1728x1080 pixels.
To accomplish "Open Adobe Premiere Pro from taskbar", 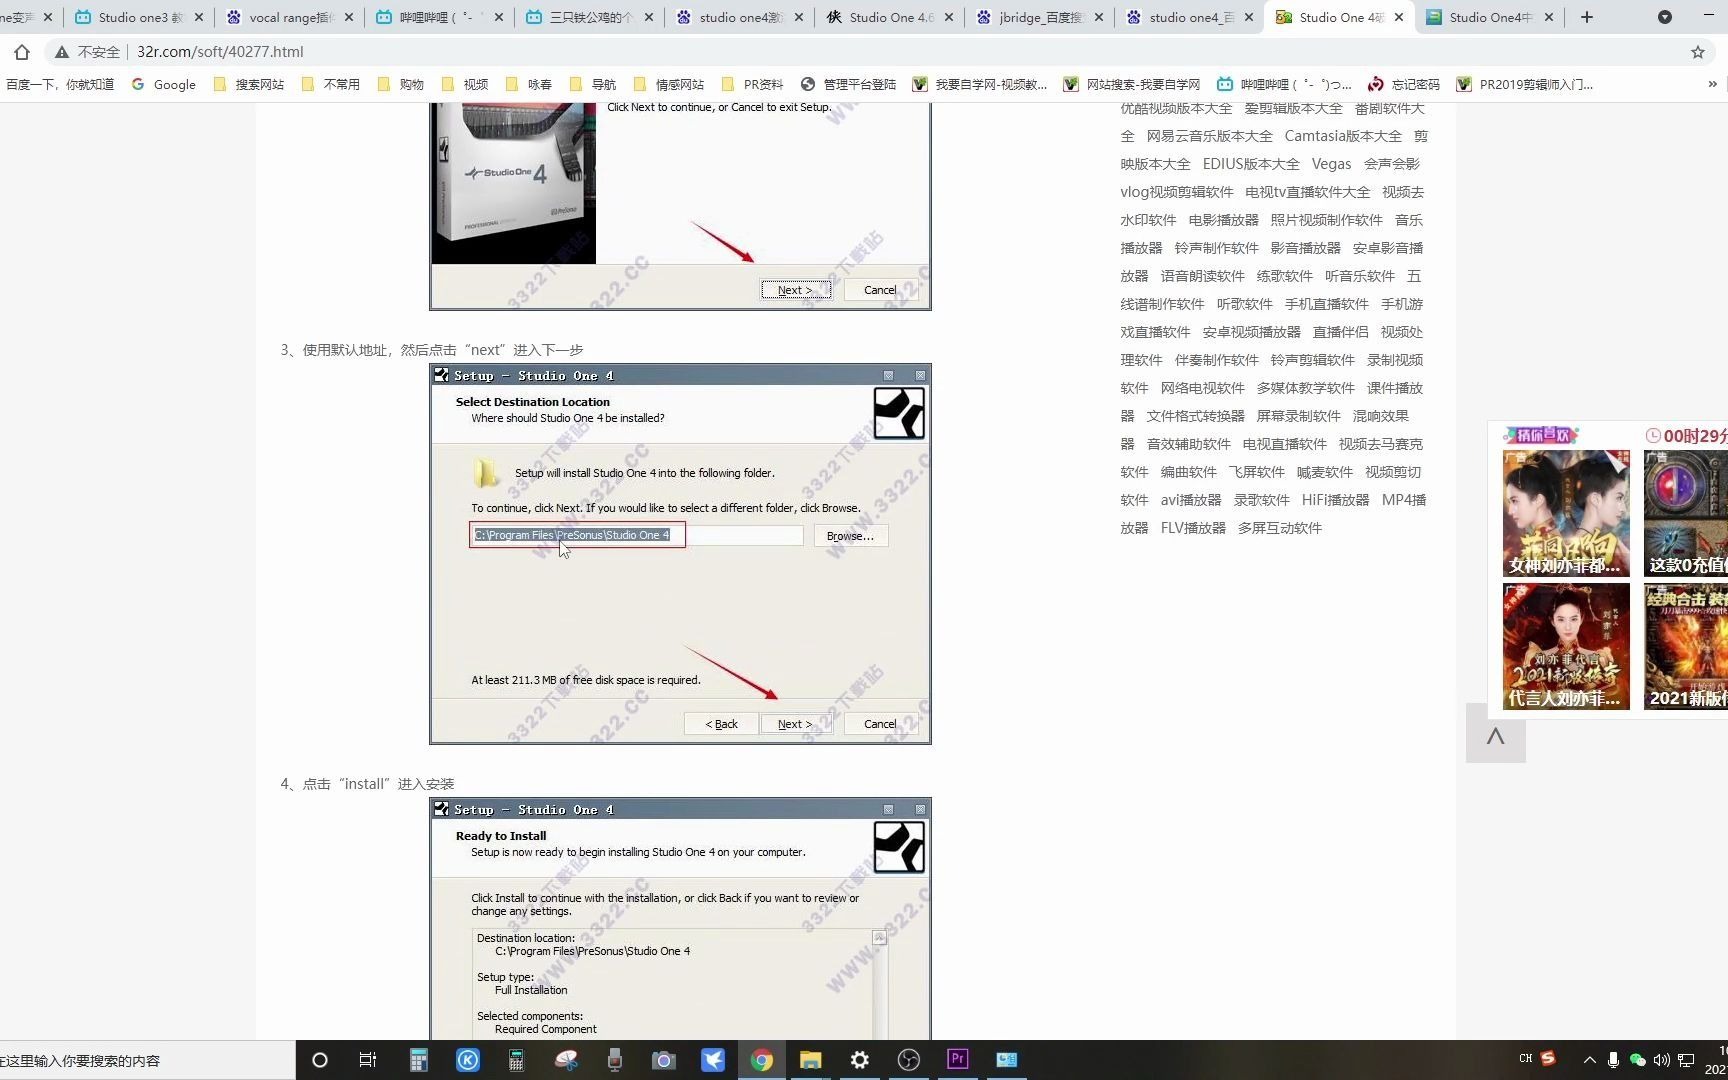I will 957,1059.
